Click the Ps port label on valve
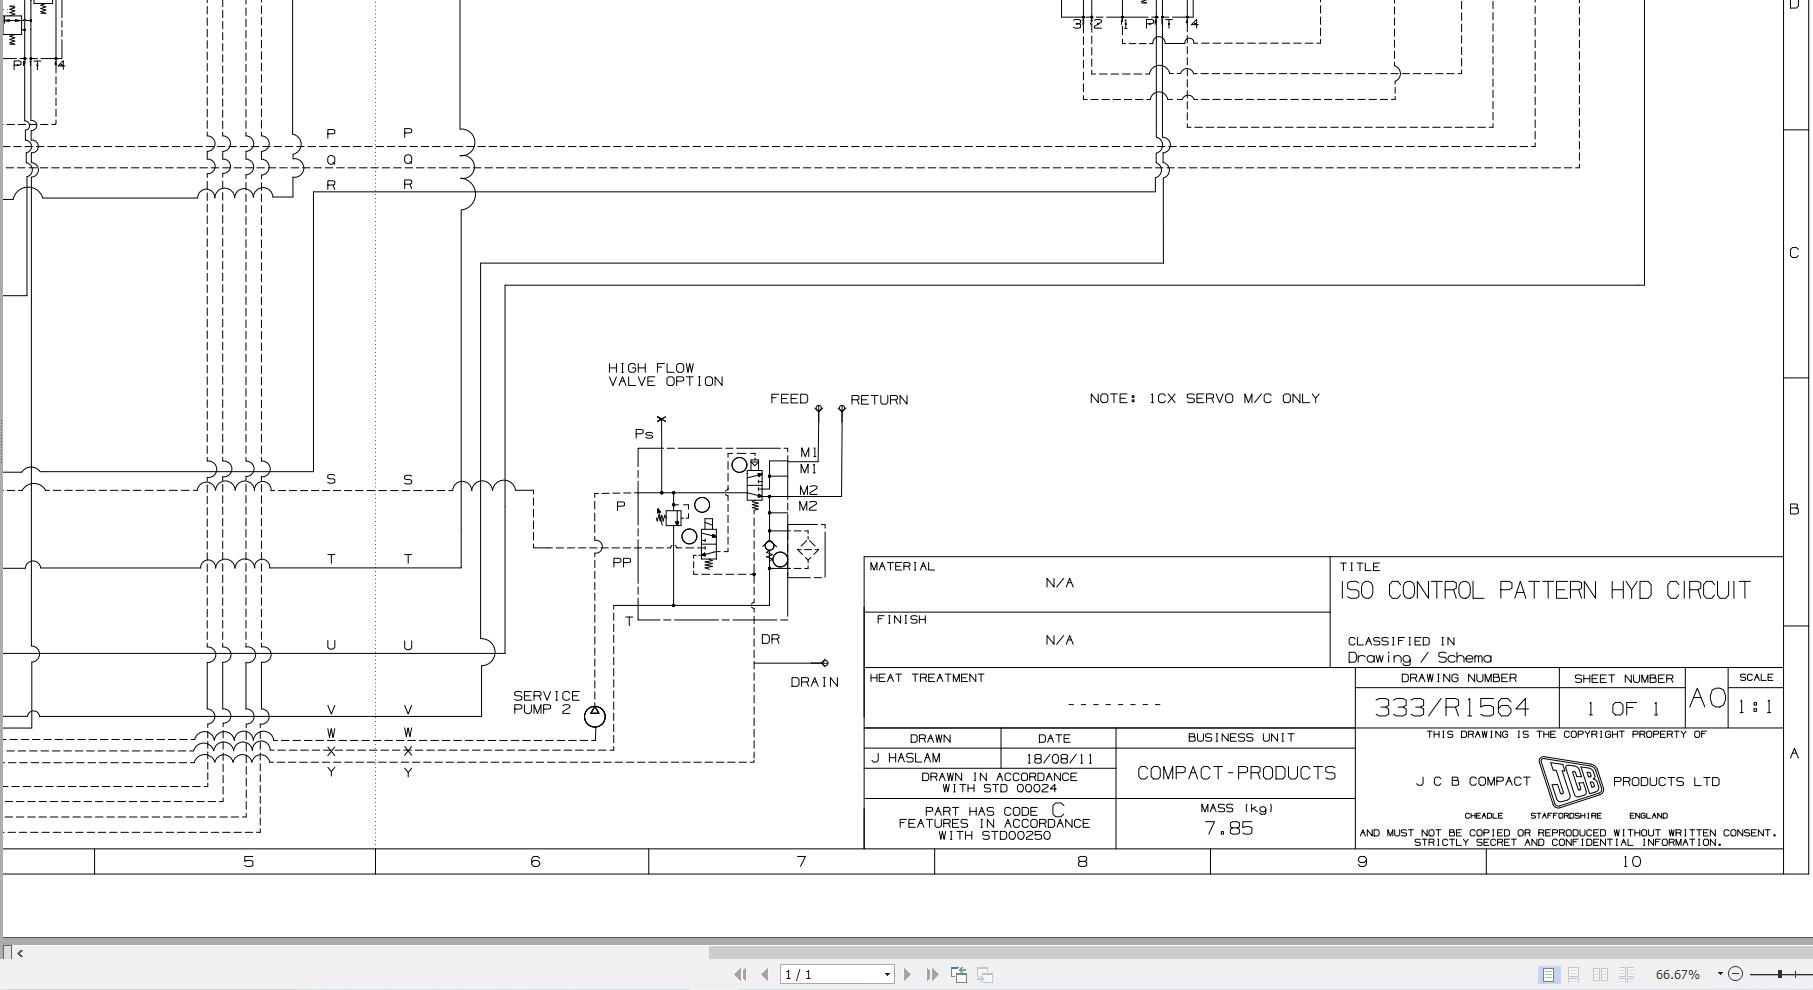 point(643,434)
